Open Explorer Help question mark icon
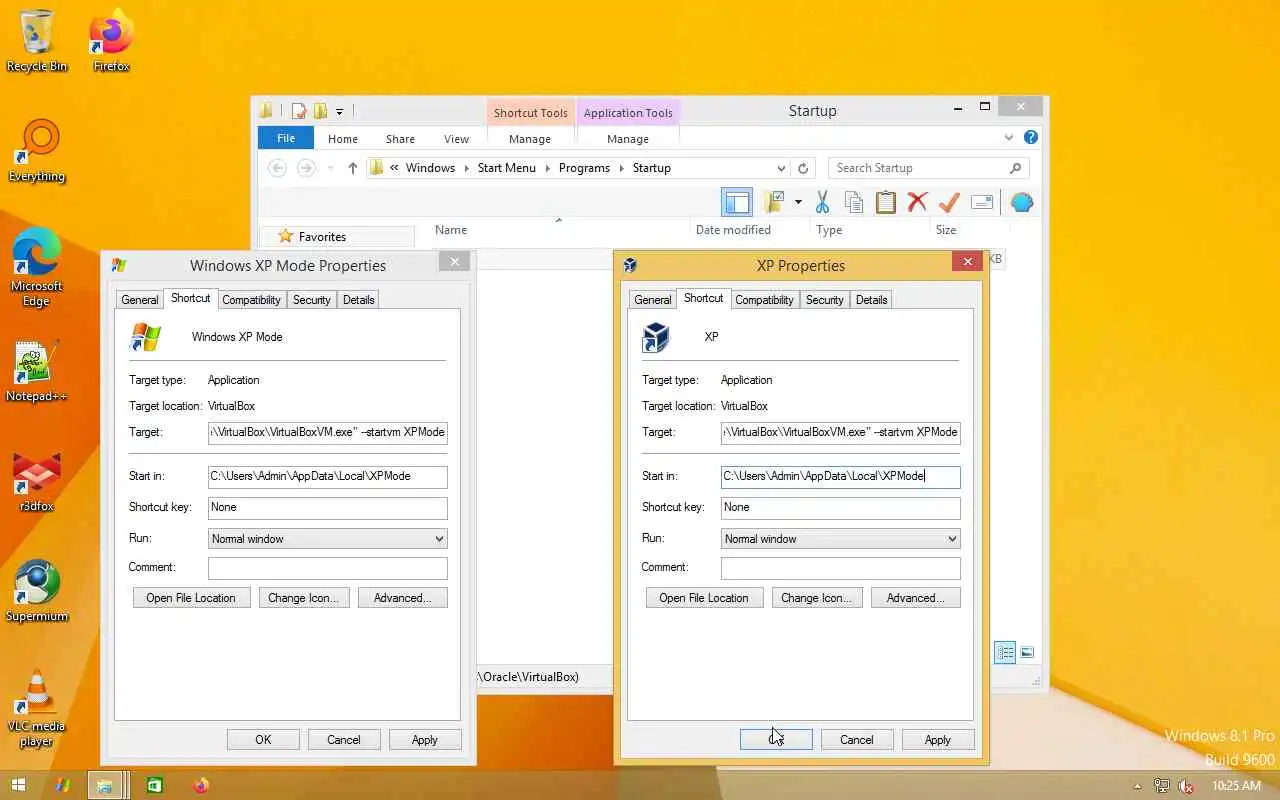The height and width of the screenshot is (800, 1280). [x=1031, y=138]
